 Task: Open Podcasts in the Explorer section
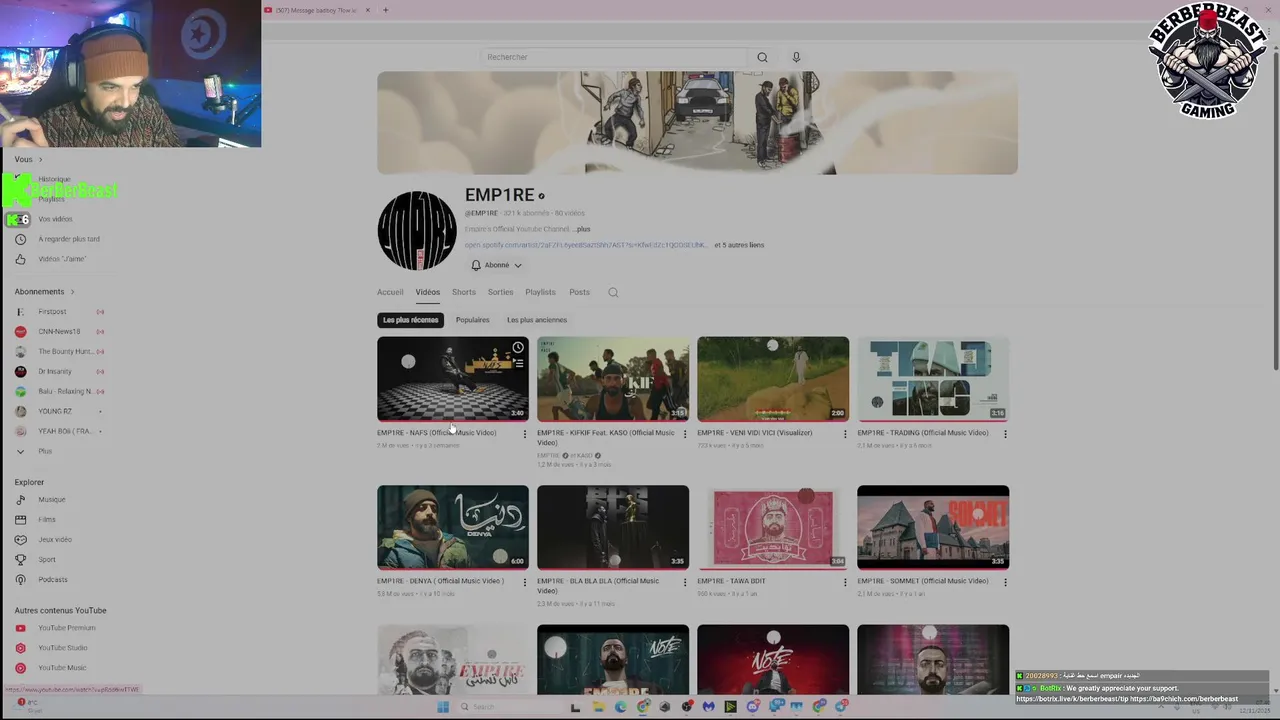click(x=53, y=580)
